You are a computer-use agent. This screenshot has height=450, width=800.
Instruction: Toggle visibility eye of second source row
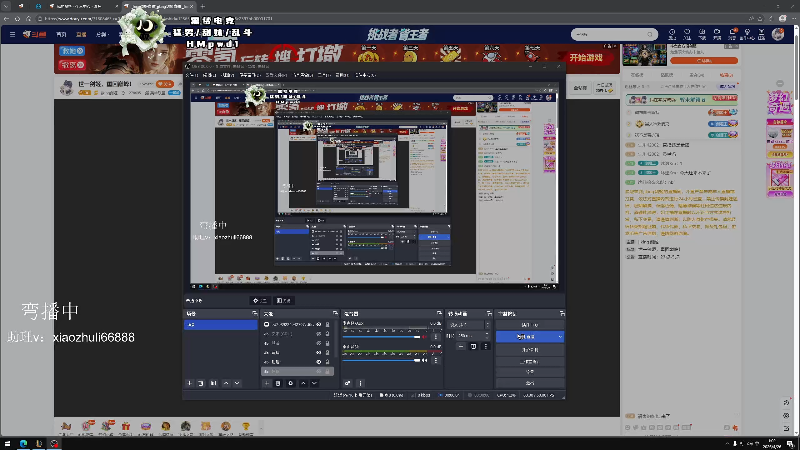pos(319,334)
